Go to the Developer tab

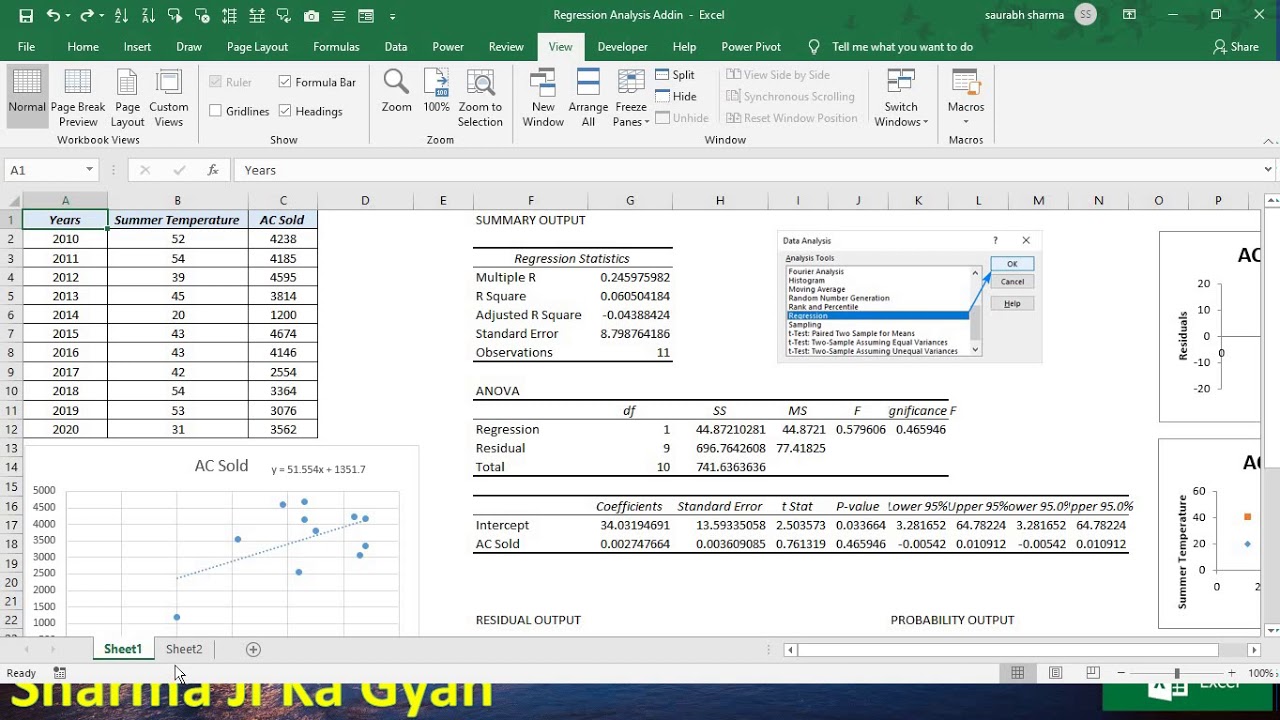pos(623,47)
